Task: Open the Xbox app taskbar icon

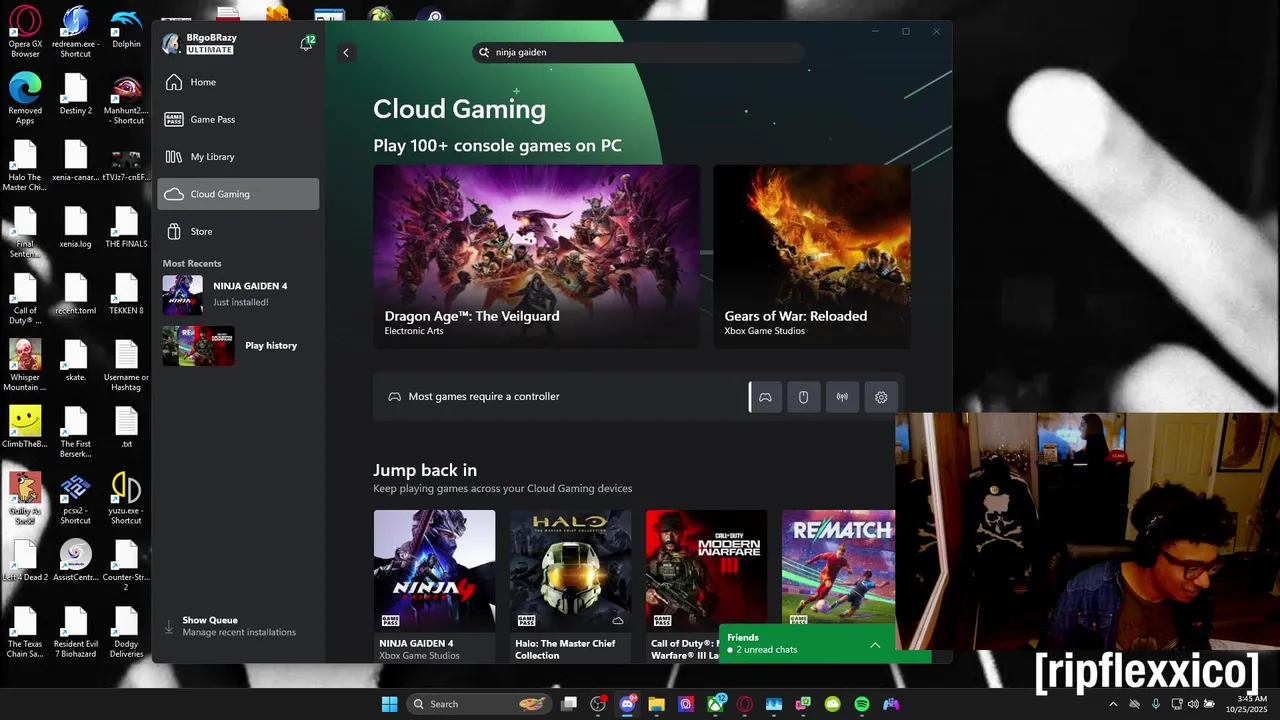Action: pos(716,704)
